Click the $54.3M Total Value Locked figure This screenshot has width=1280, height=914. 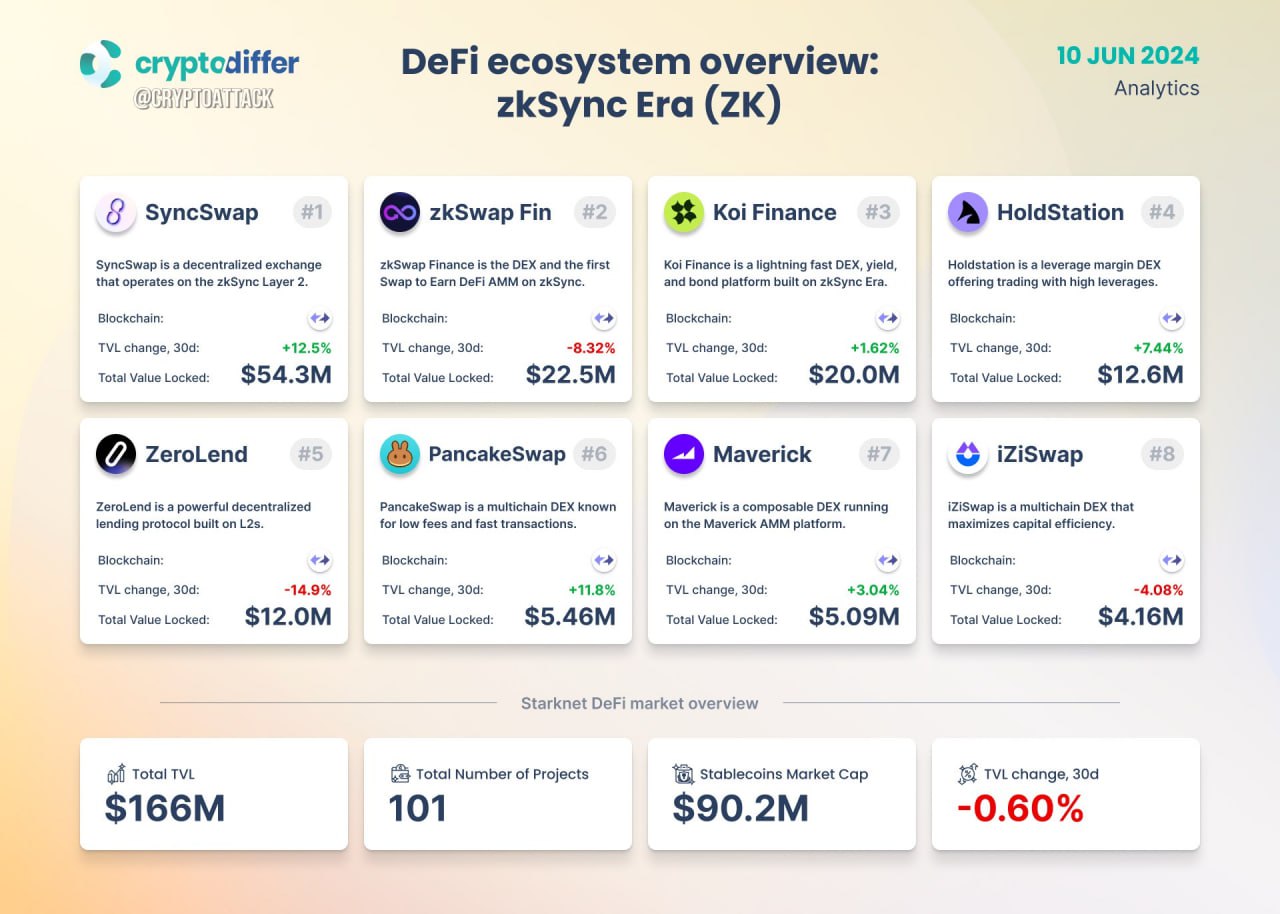pos(286,375)
